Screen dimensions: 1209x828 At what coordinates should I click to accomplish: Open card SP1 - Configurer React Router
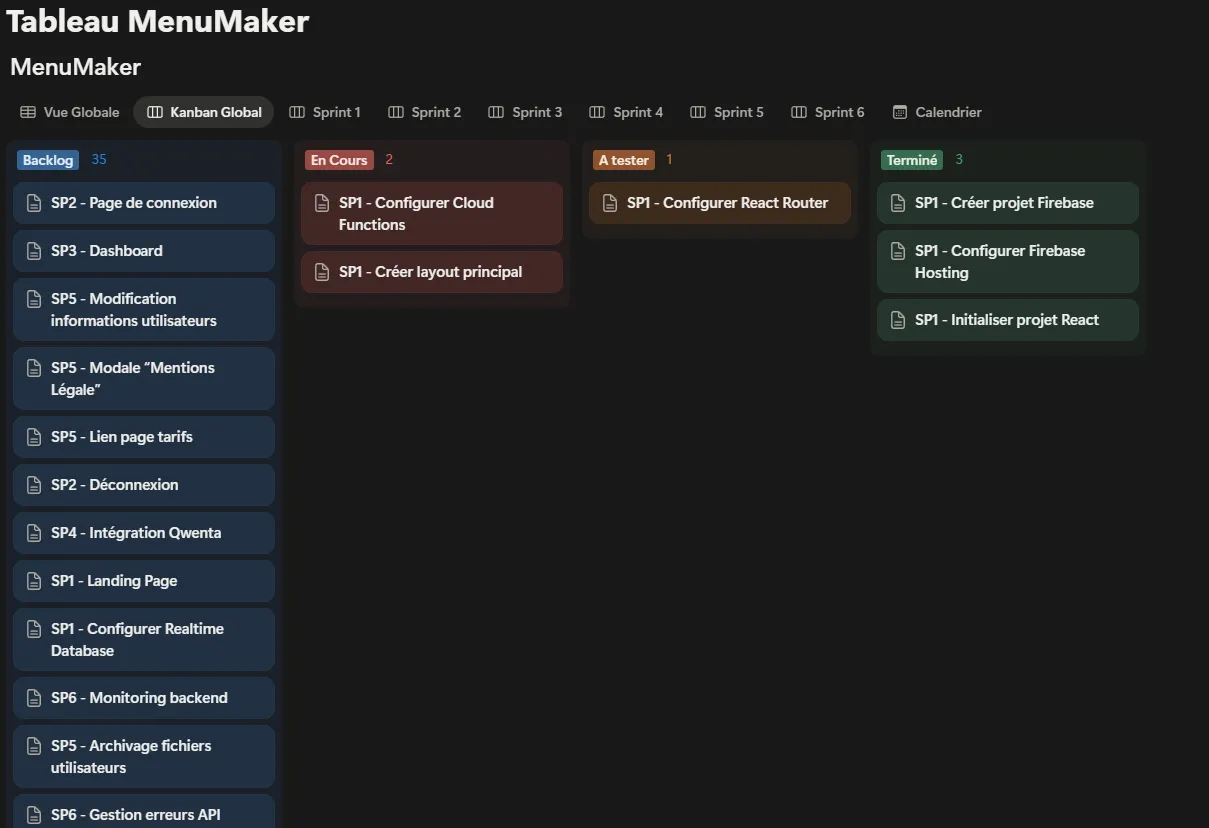click(x=720, y=203)
